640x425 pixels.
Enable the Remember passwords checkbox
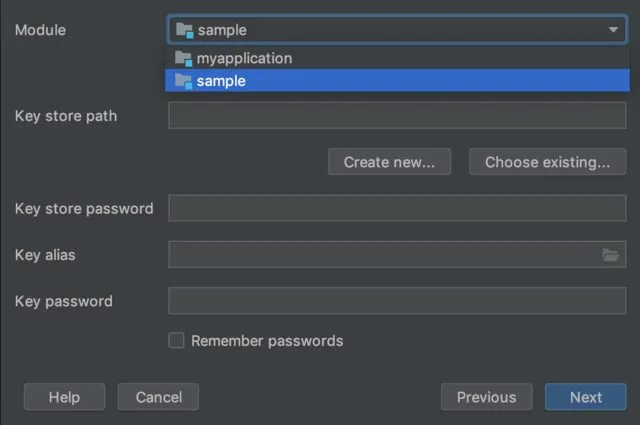(x=176, y=341)
